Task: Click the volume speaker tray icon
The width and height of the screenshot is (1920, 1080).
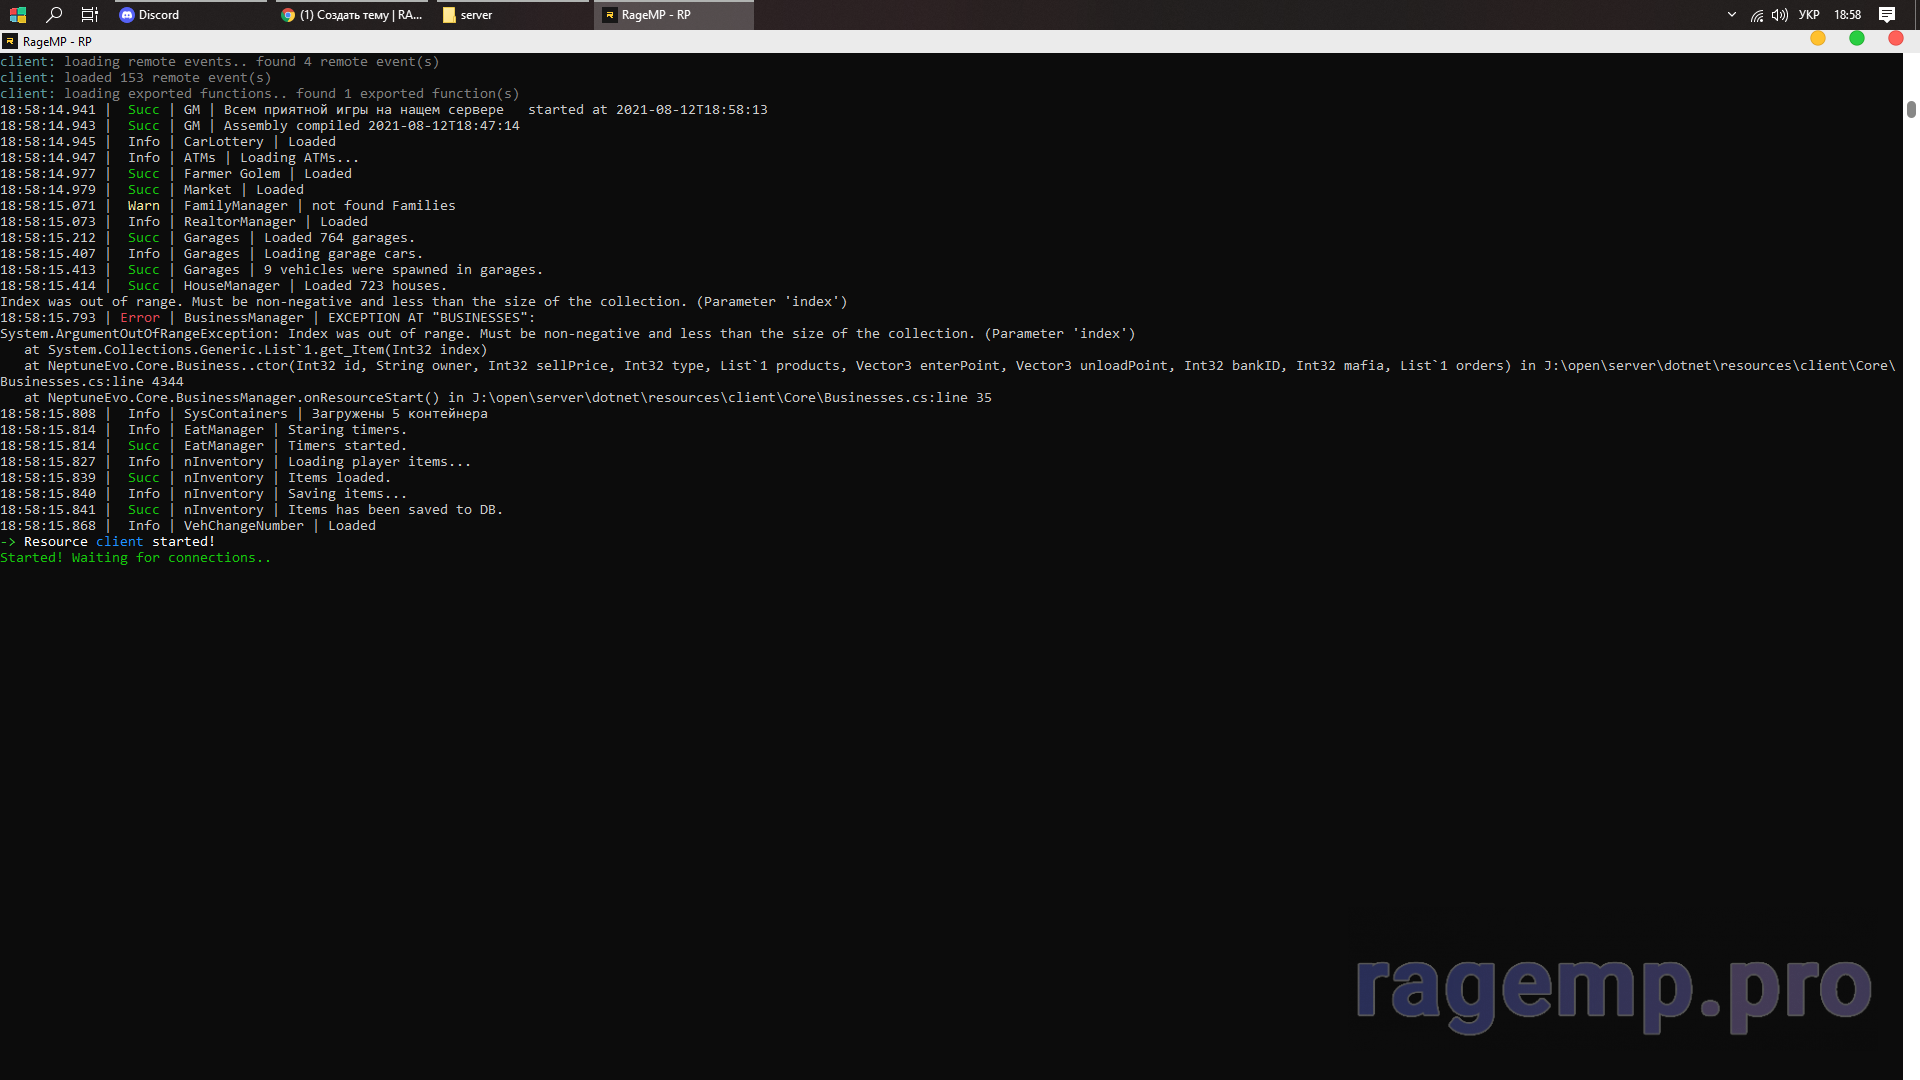Action: [1780, 15]
